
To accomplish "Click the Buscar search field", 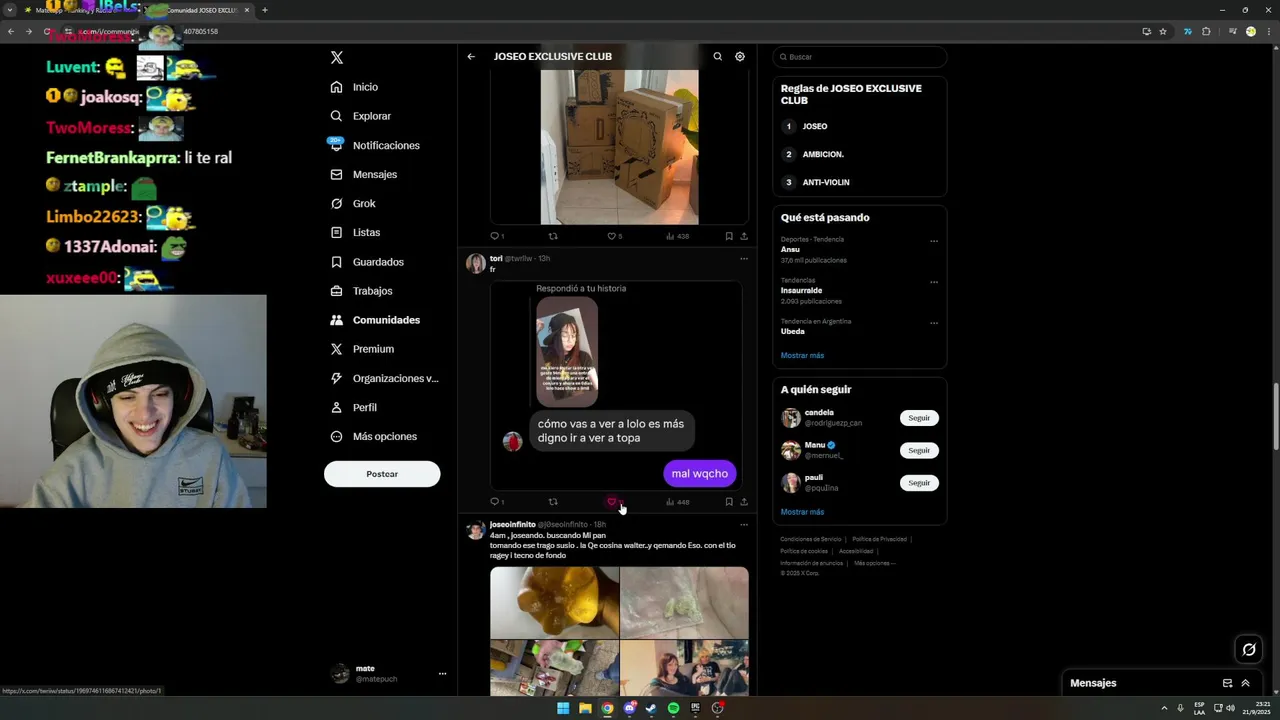I will coord(860,57).
